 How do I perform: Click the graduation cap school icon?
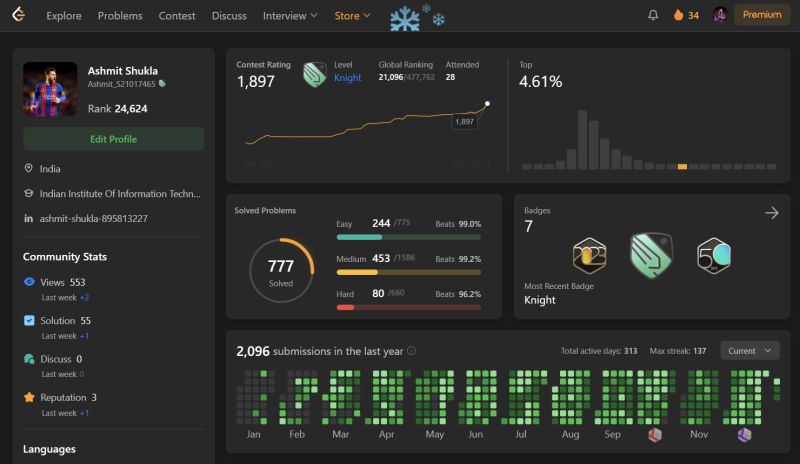click(x=29, y=193)
